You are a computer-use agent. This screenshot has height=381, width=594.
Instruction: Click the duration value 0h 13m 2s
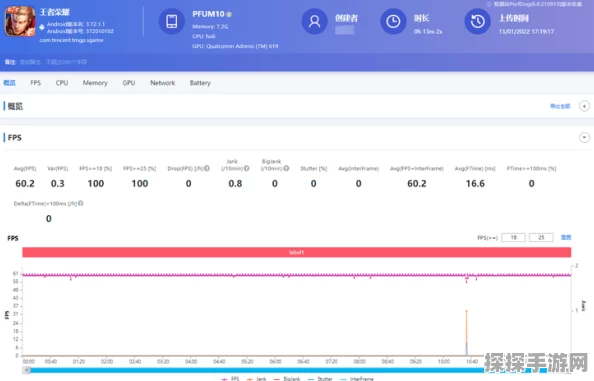(x=428, y=31)
